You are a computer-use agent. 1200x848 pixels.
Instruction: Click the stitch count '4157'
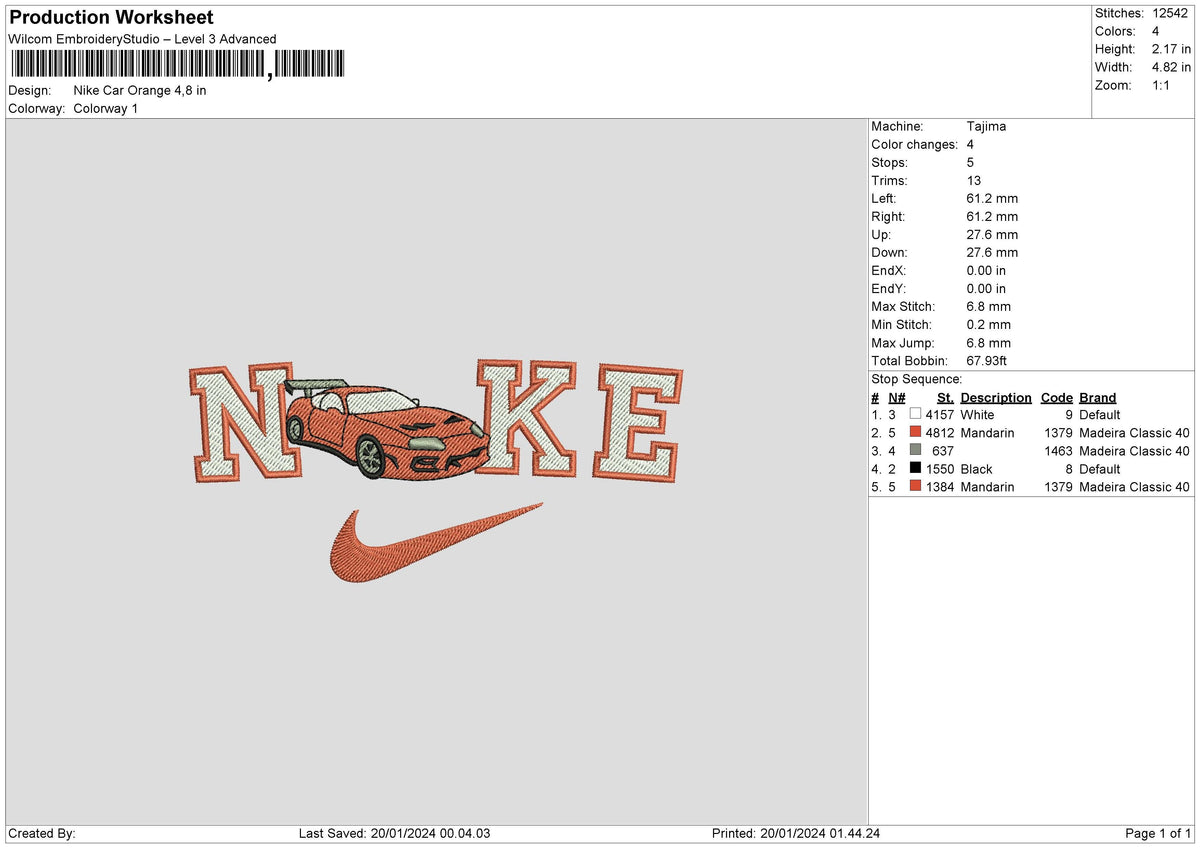939,414
